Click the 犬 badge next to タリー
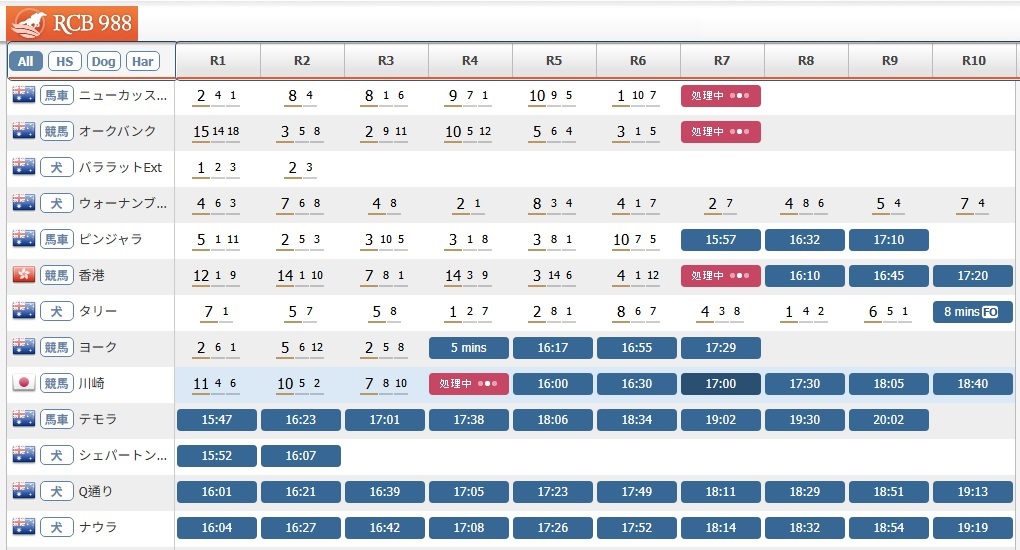 point(56,311)
